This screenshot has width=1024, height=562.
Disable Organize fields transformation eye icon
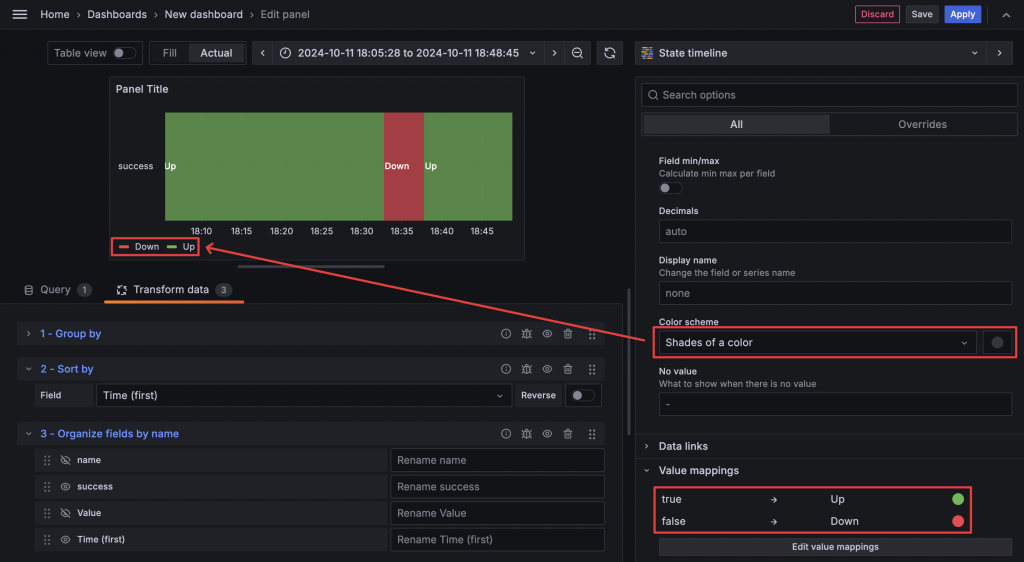click(547, 433)
